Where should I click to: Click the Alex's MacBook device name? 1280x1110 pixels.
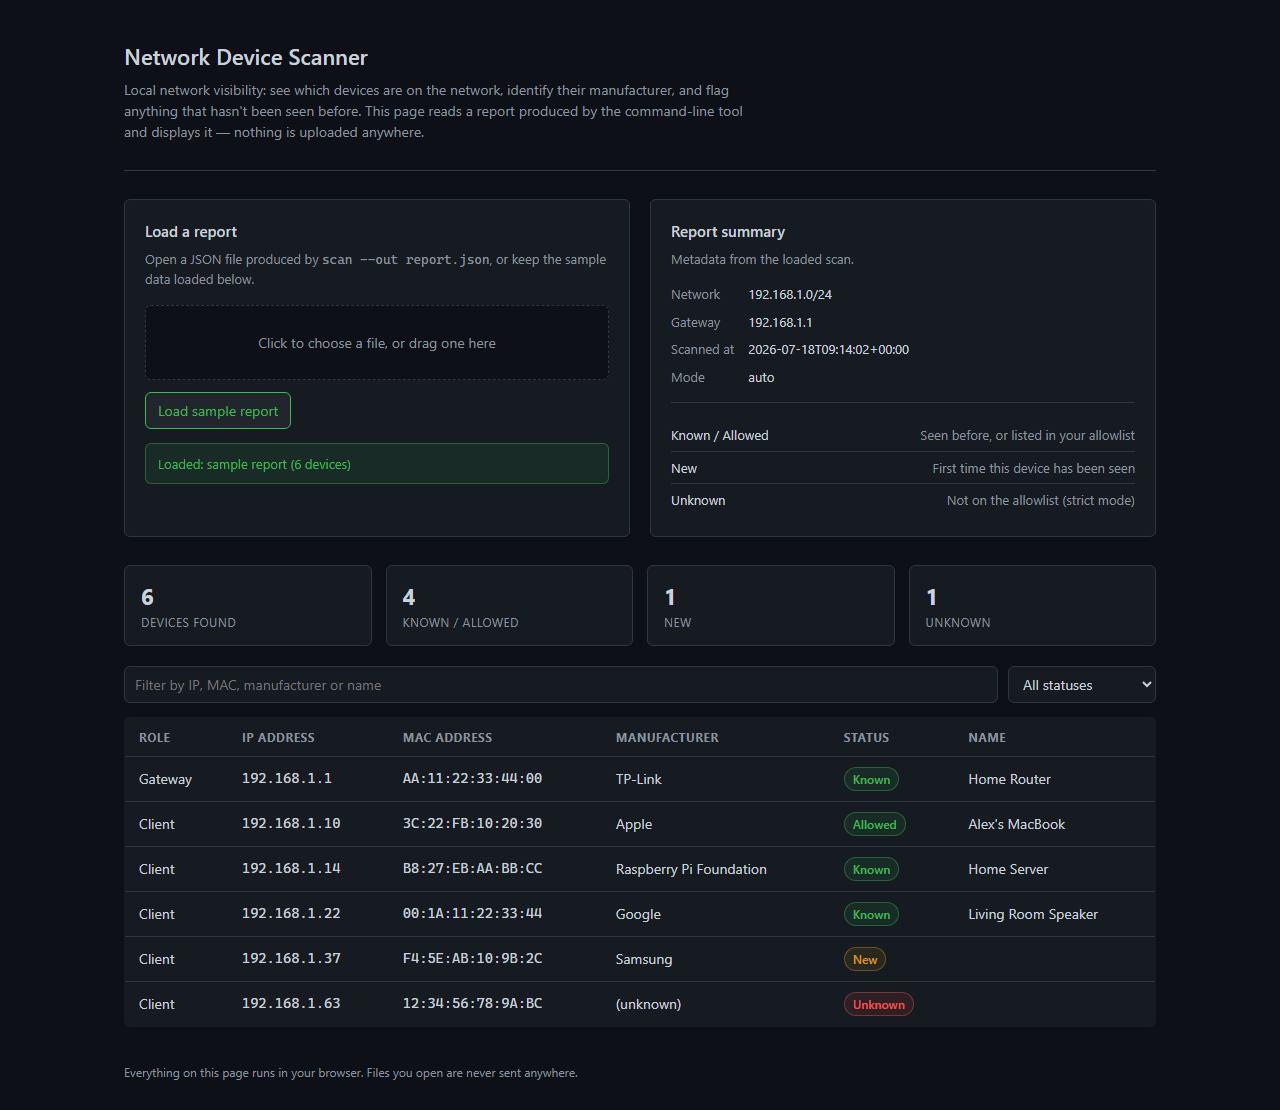[1016, 824]
